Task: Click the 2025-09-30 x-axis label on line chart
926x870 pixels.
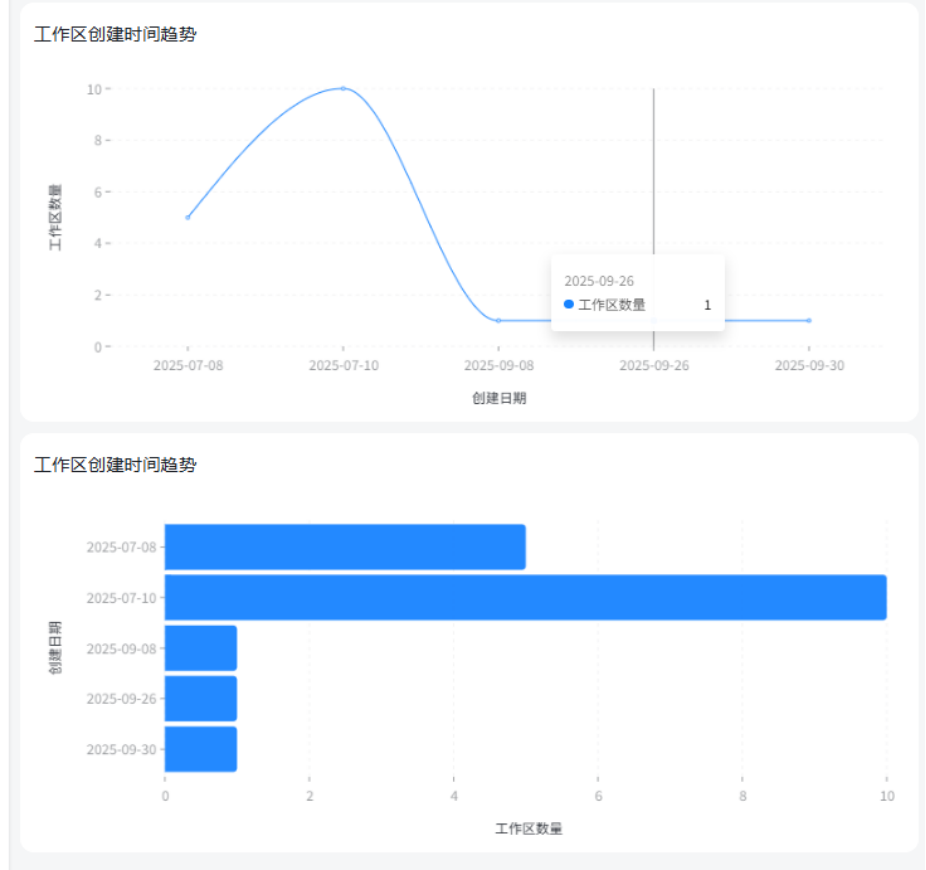Action: [x=809, y=366]
